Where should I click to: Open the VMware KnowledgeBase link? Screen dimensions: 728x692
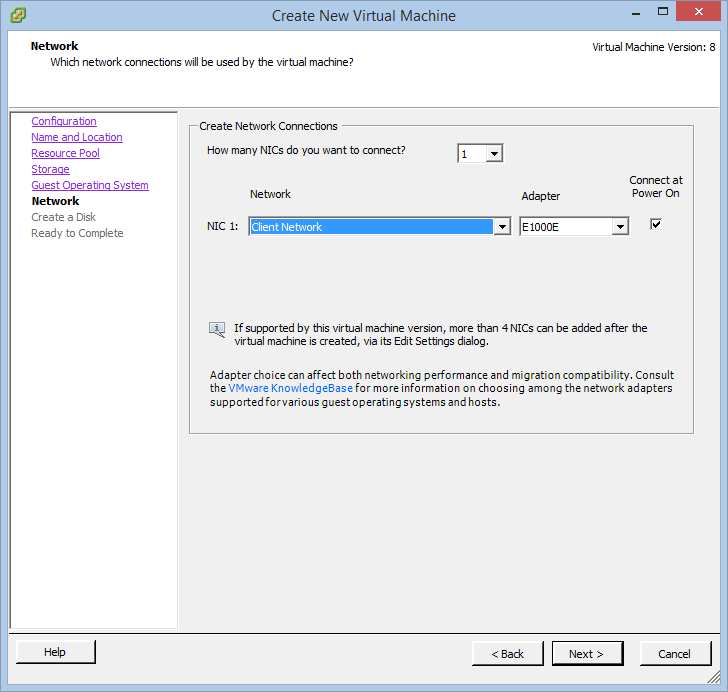click(x=291, y=388)
